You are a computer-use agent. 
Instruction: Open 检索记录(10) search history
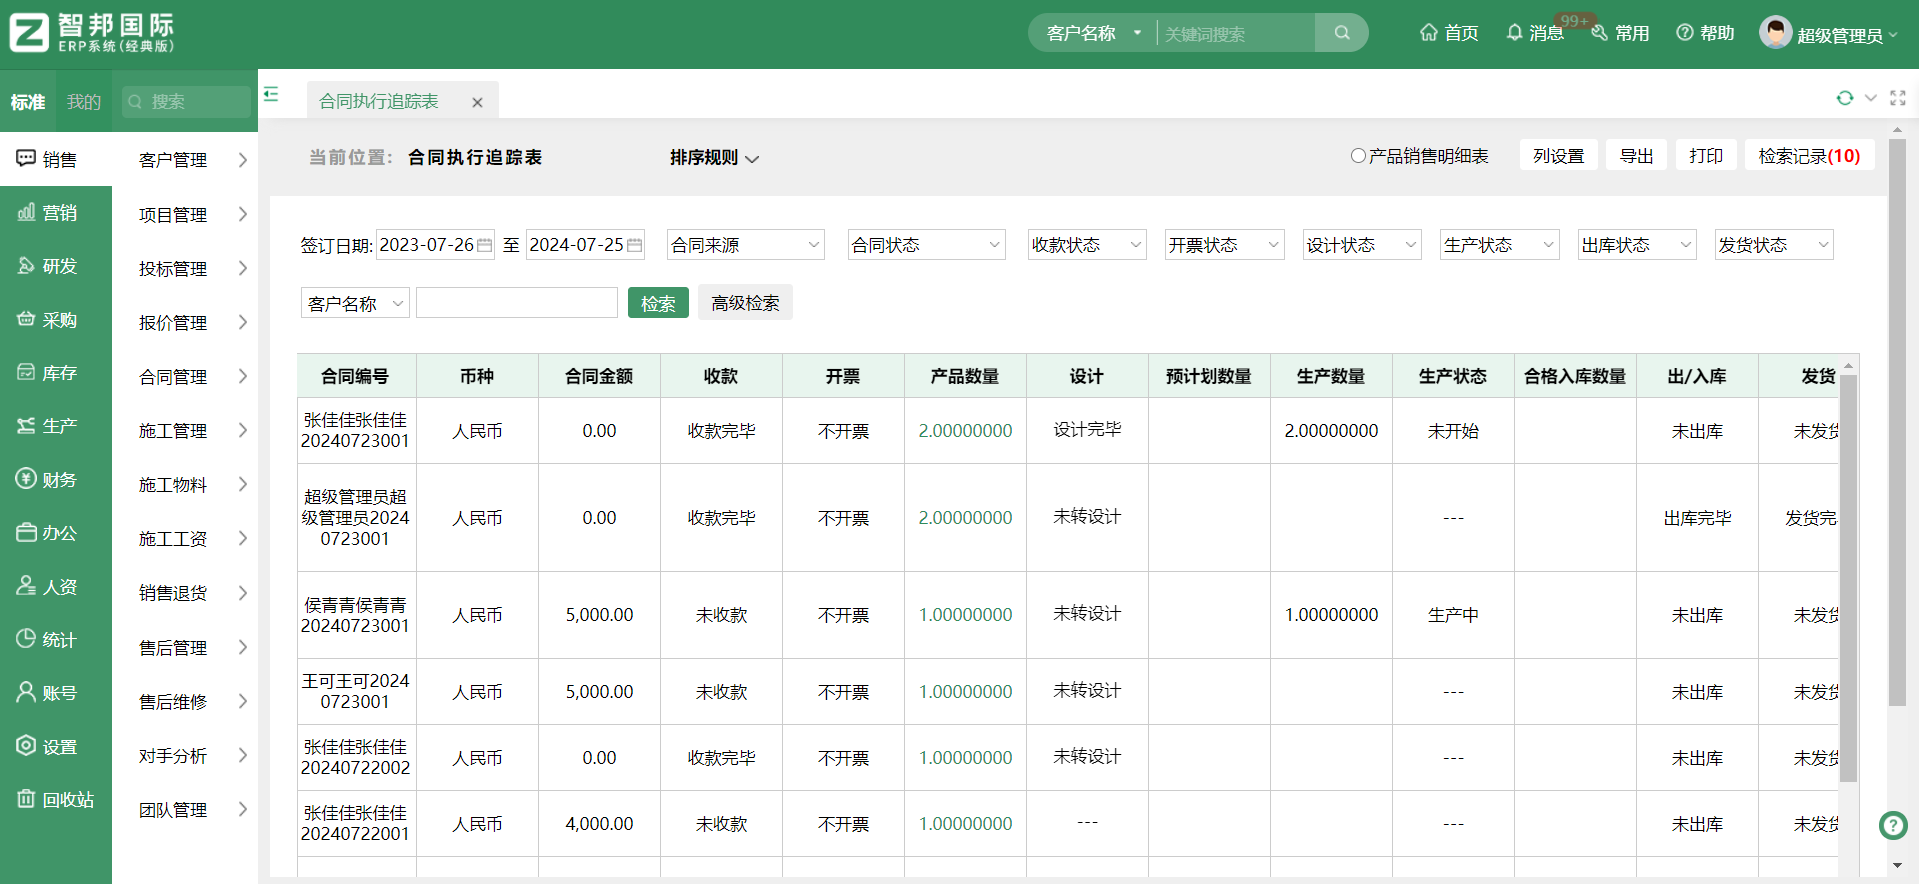pos(1809,156)
